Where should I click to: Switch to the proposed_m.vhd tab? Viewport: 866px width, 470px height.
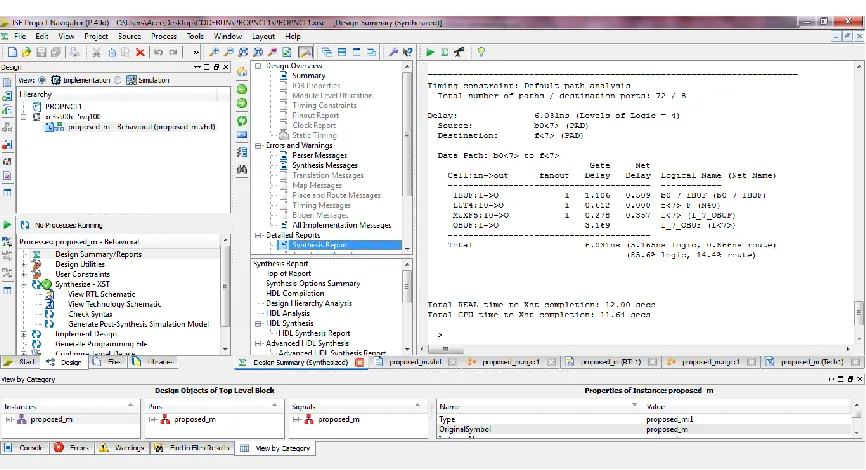coord(415,362)
